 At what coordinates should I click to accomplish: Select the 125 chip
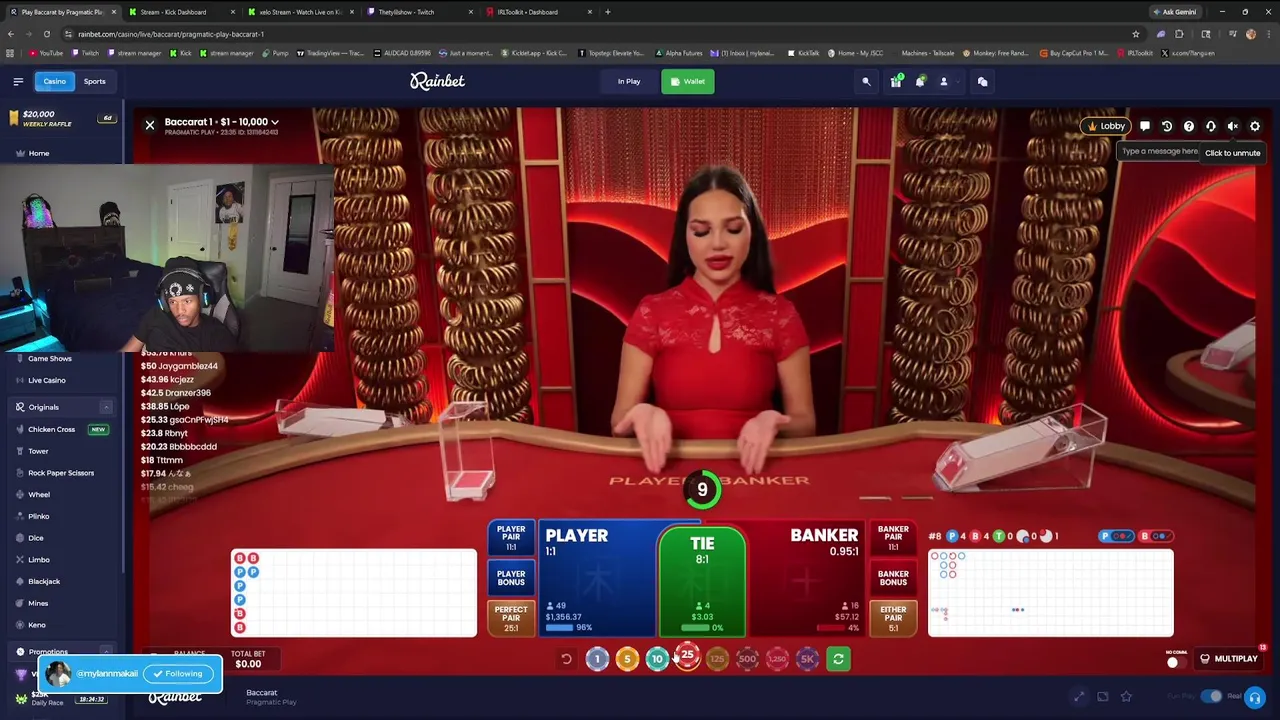pyautogui.click(x=717, y=658)
